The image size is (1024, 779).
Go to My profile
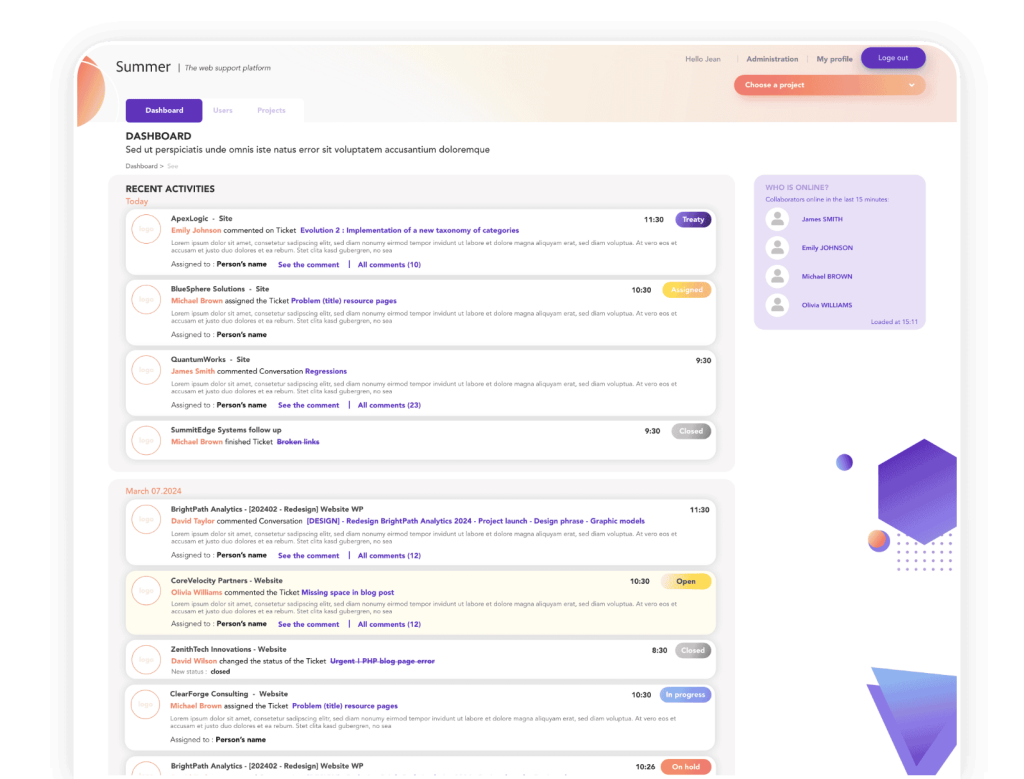(834, 59)
